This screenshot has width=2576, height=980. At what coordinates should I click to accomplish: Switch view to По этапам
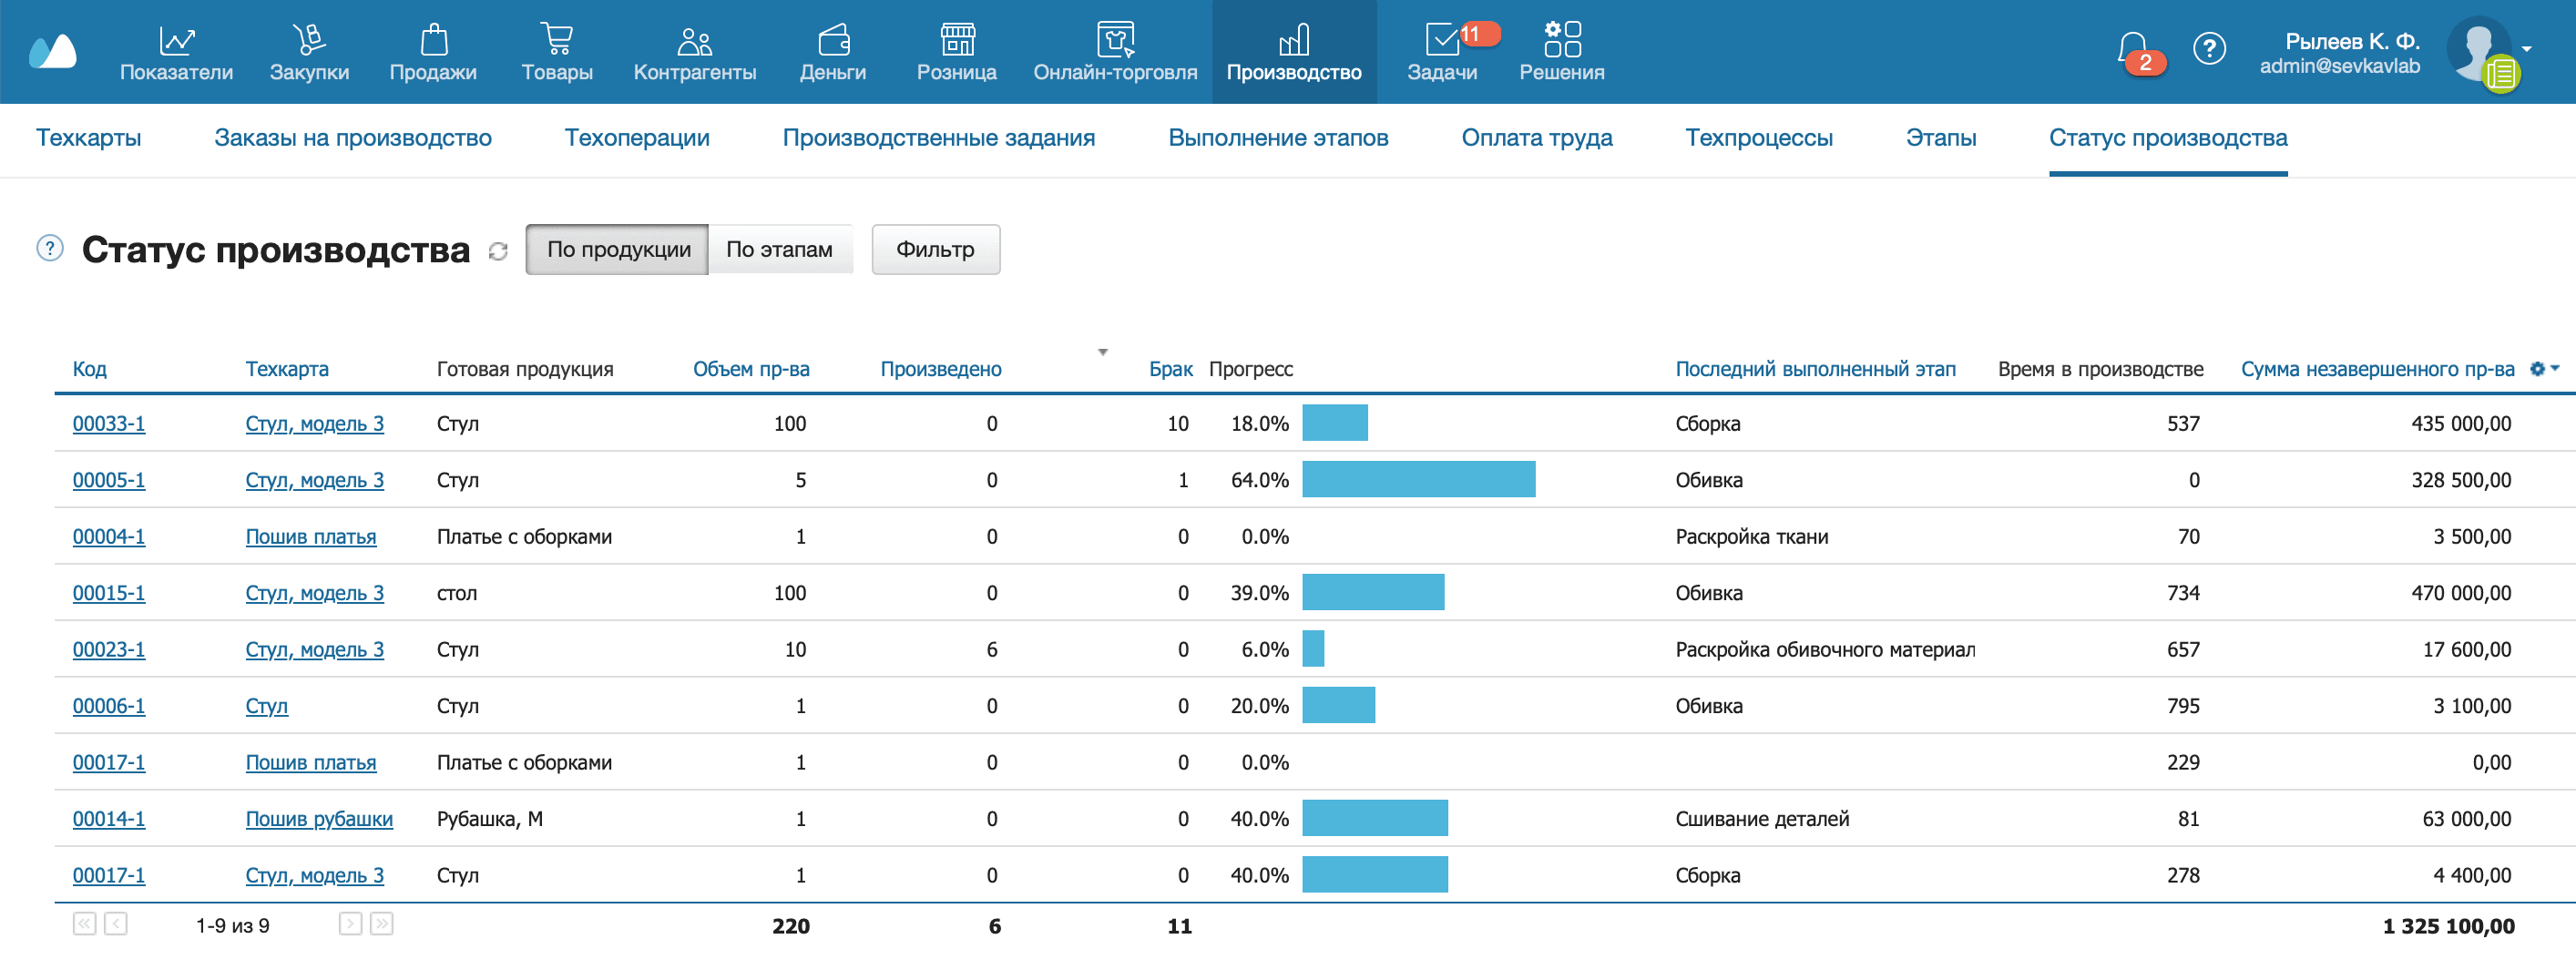pos(779,249)
